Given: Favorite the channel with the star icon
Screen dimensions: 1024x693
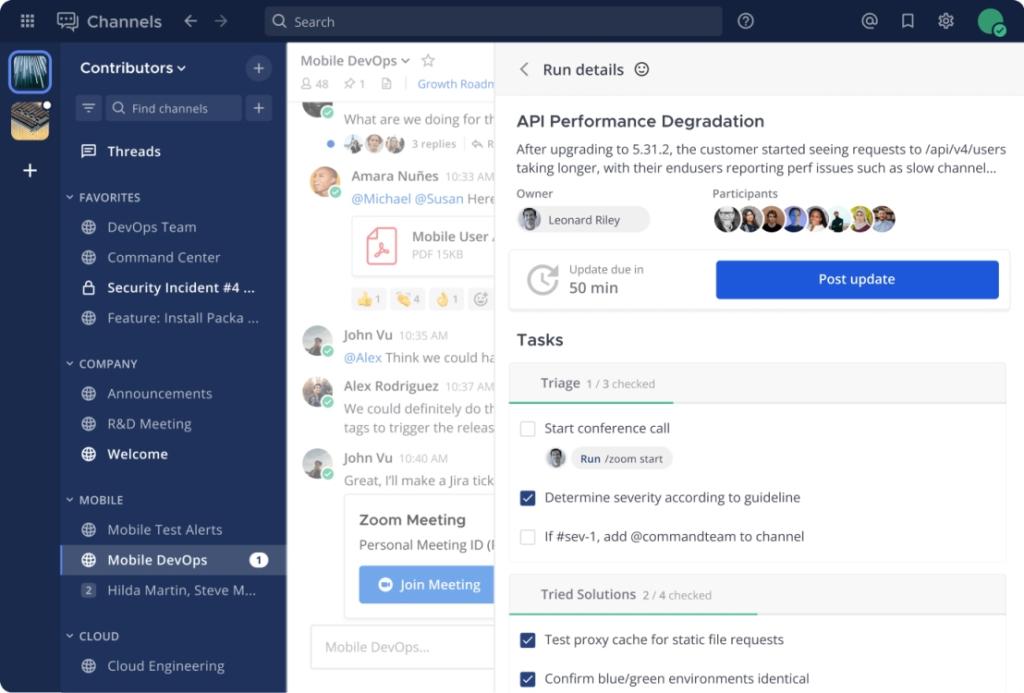Looking at the screenshot, I should point(428,61).
